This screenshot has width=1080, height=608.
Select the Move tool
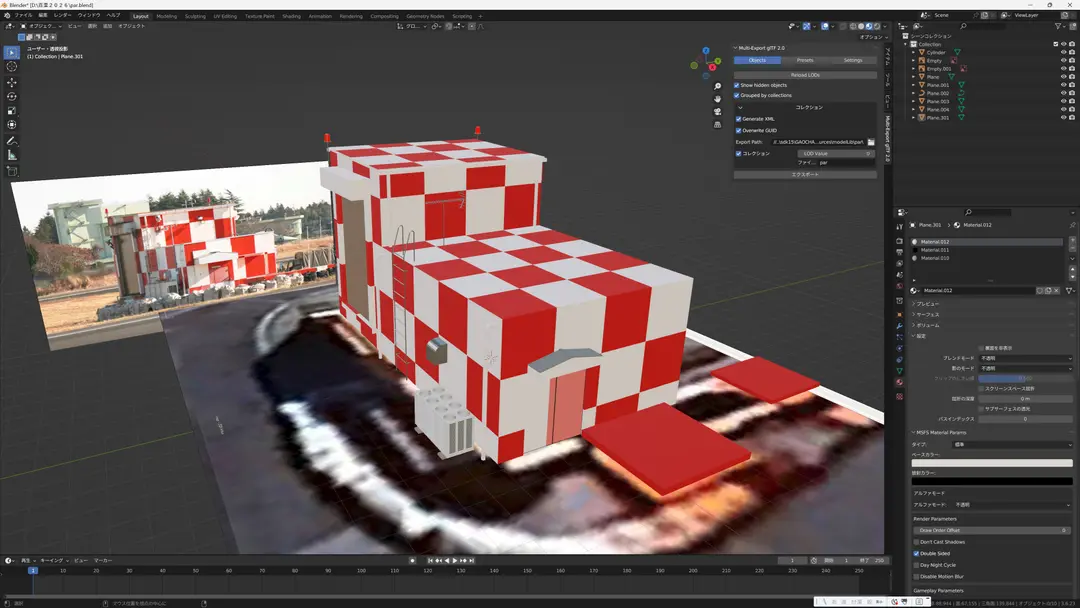coord(12,82)
